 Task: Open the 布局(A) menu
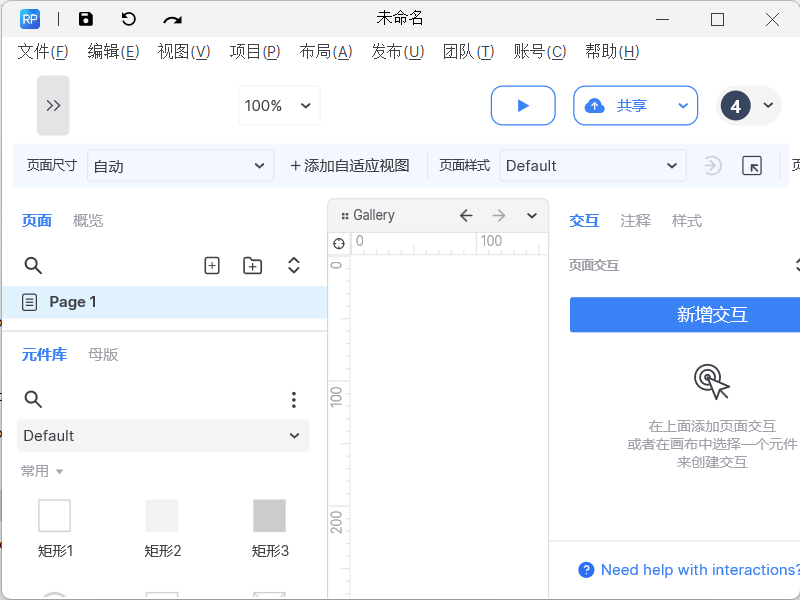click(x=326, y=52)
